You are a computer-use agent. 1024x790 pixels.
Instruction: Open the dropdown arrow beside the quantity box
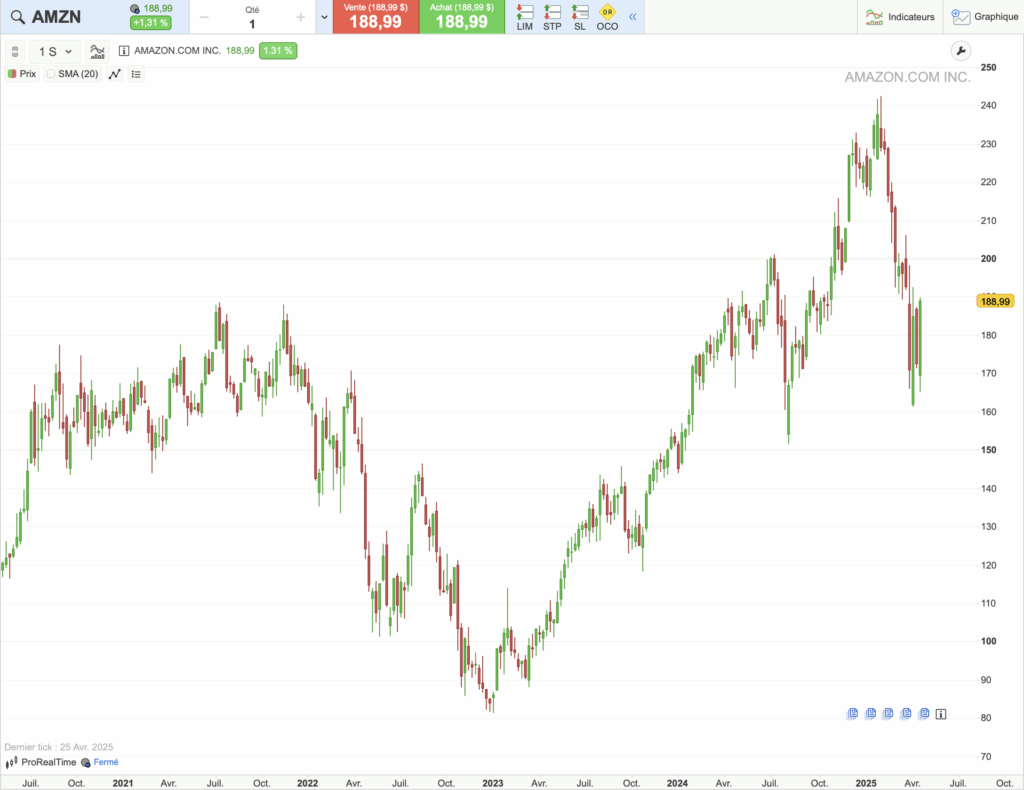pyautogui.click(x=324, y=18)
